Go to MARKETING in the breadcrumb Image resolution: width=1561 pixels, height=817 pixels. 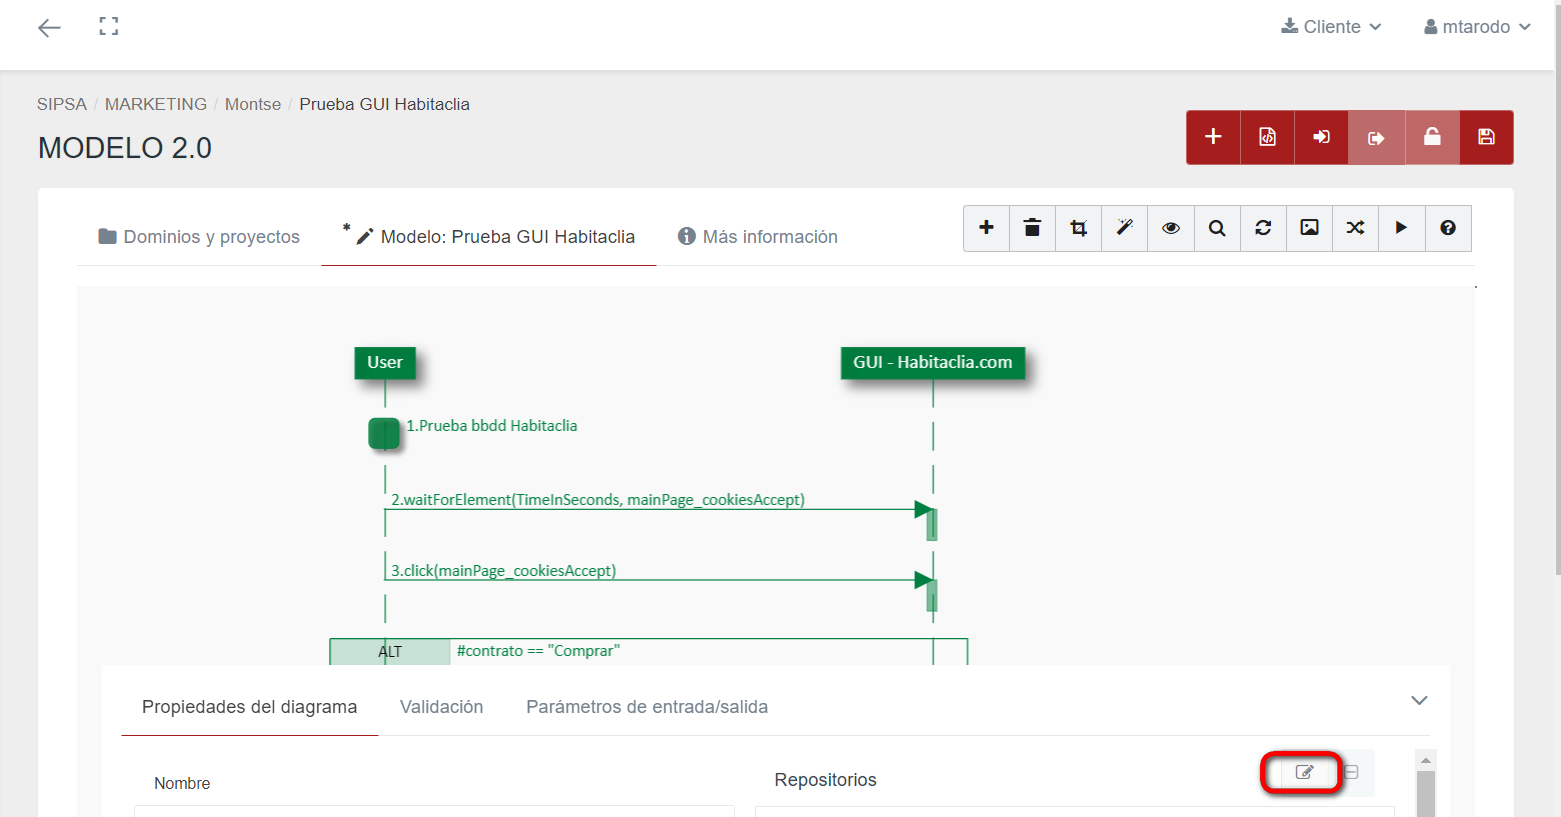pos(156,104)
